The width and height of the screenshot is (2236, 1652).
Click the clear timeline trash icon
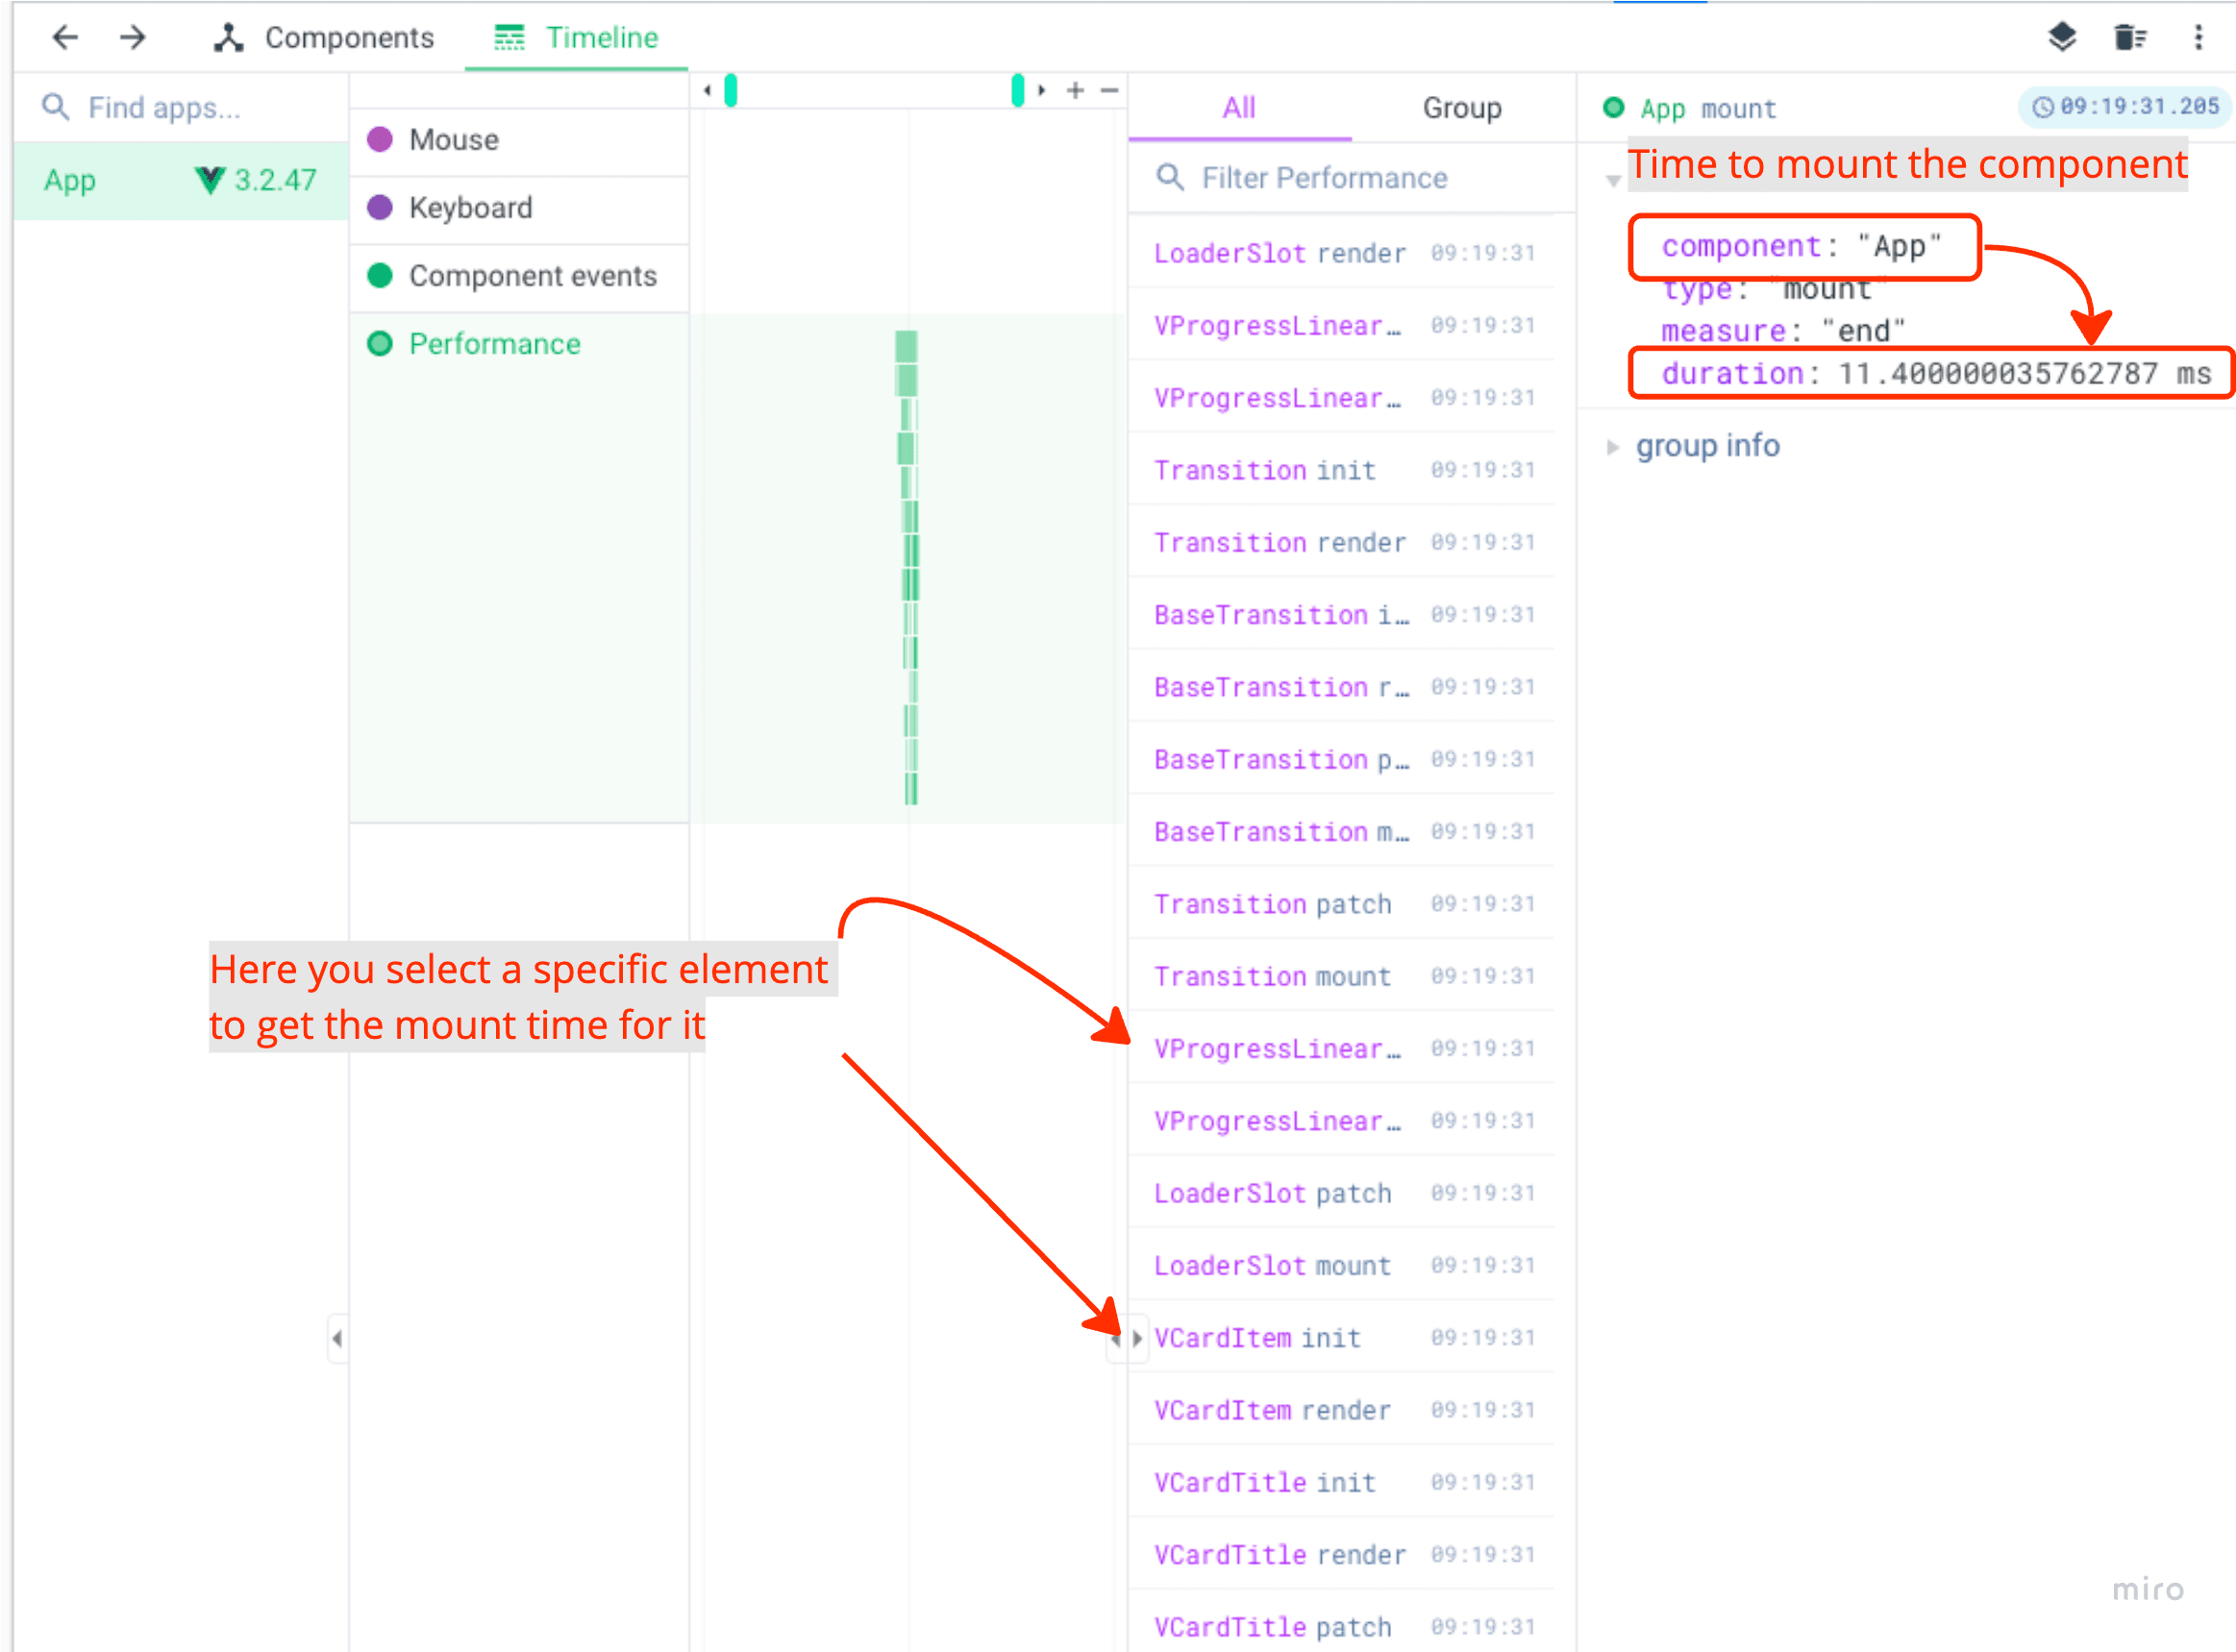point(2129,38)
